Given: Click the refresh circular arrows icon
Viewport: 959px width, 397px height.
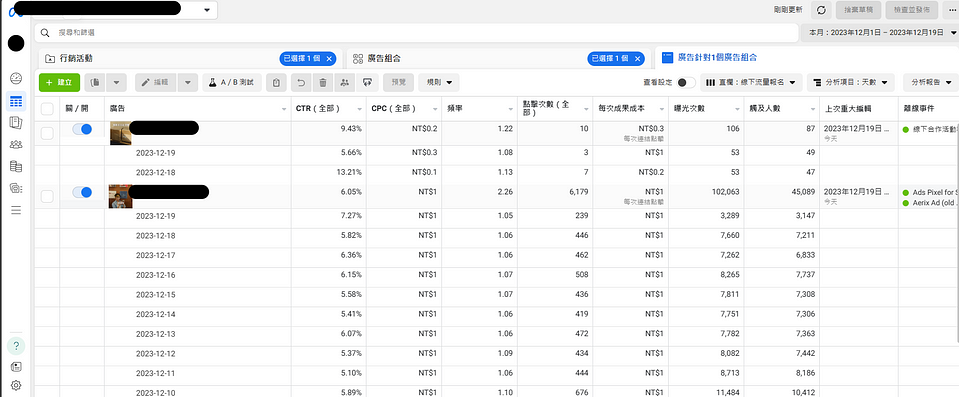Looking at the screenshot, I should click(821, 10).
